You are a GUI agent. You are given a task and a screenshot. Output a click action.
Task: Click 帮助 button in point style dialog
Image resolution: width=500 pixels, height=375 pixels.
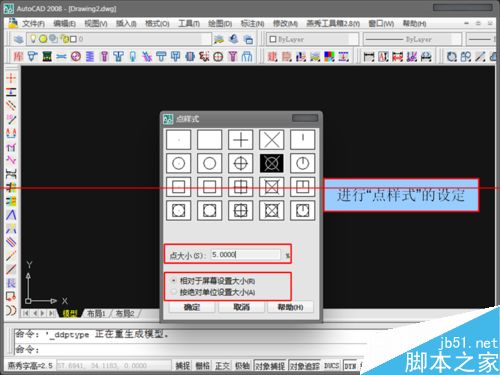(x=290, y=307)
